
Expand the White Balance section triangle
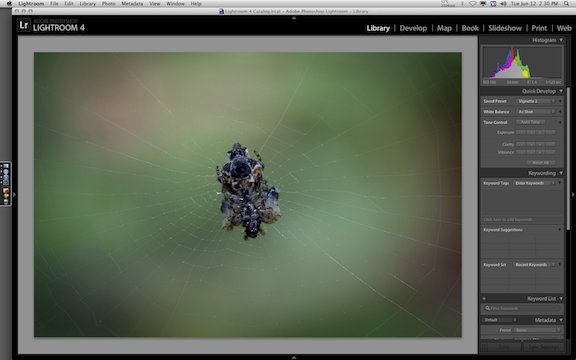click(560, 112)
